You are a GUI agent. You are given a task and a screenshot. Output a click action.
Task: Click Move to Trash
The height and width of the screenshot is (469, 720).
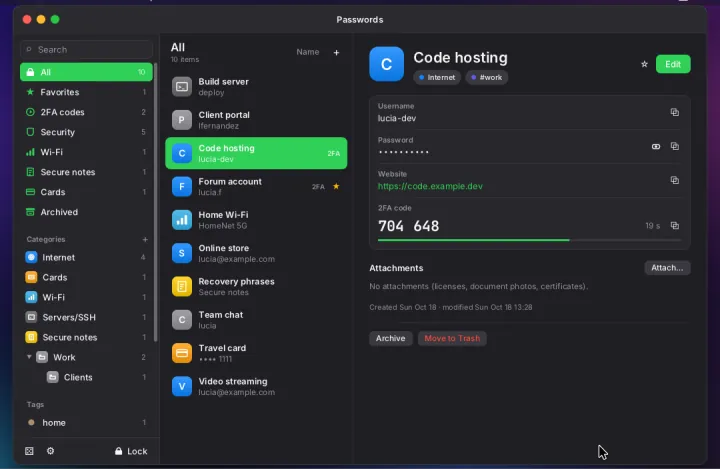(x=452, y=338)
